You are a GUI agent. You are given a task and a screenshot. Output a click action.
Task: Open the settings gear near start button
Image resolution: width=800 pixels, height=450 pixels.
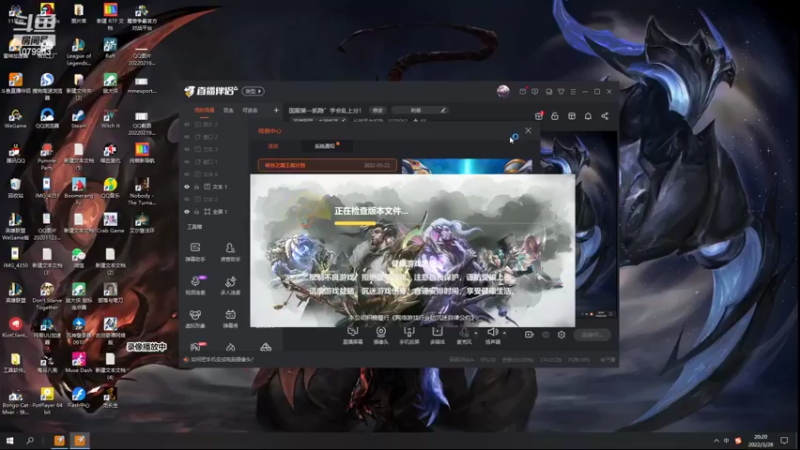pyautogui.click(x=561, y=335)
